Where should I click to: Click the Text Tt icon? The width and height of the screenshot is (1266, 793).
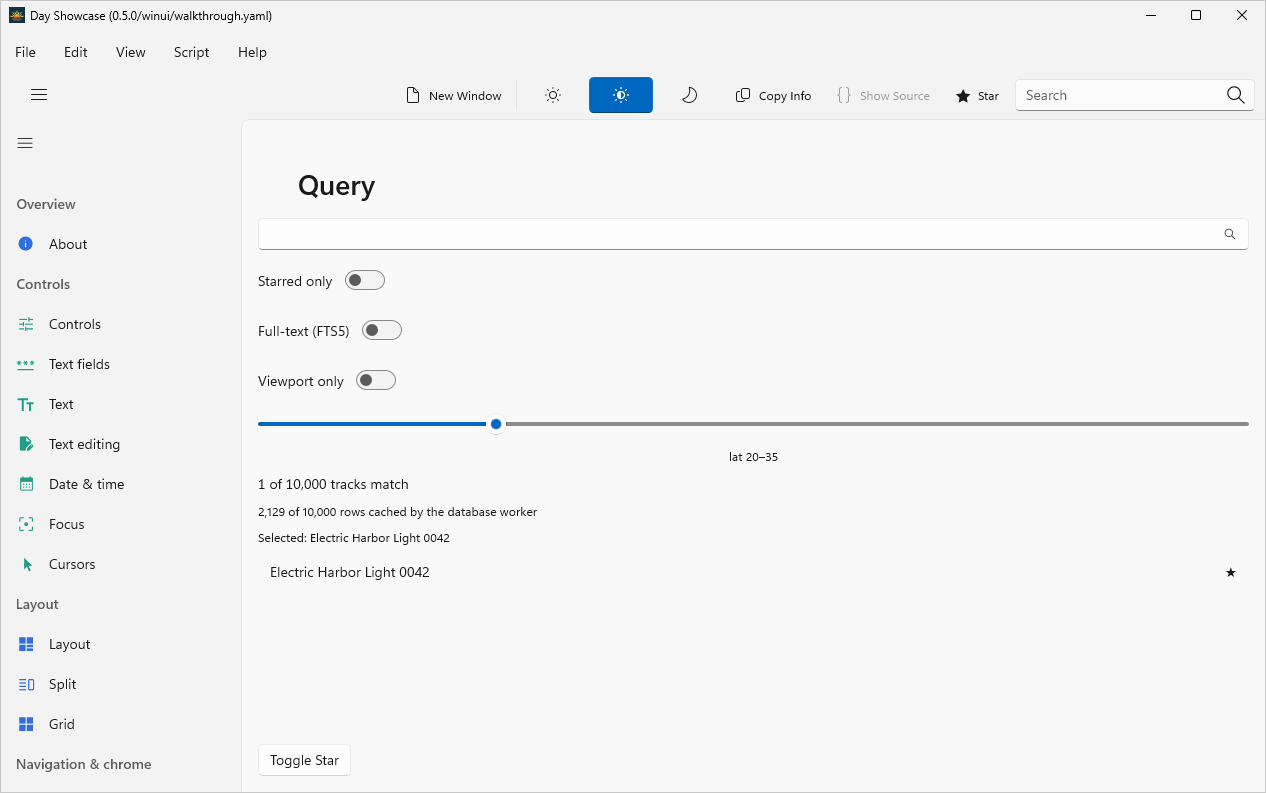coord(26,404)
